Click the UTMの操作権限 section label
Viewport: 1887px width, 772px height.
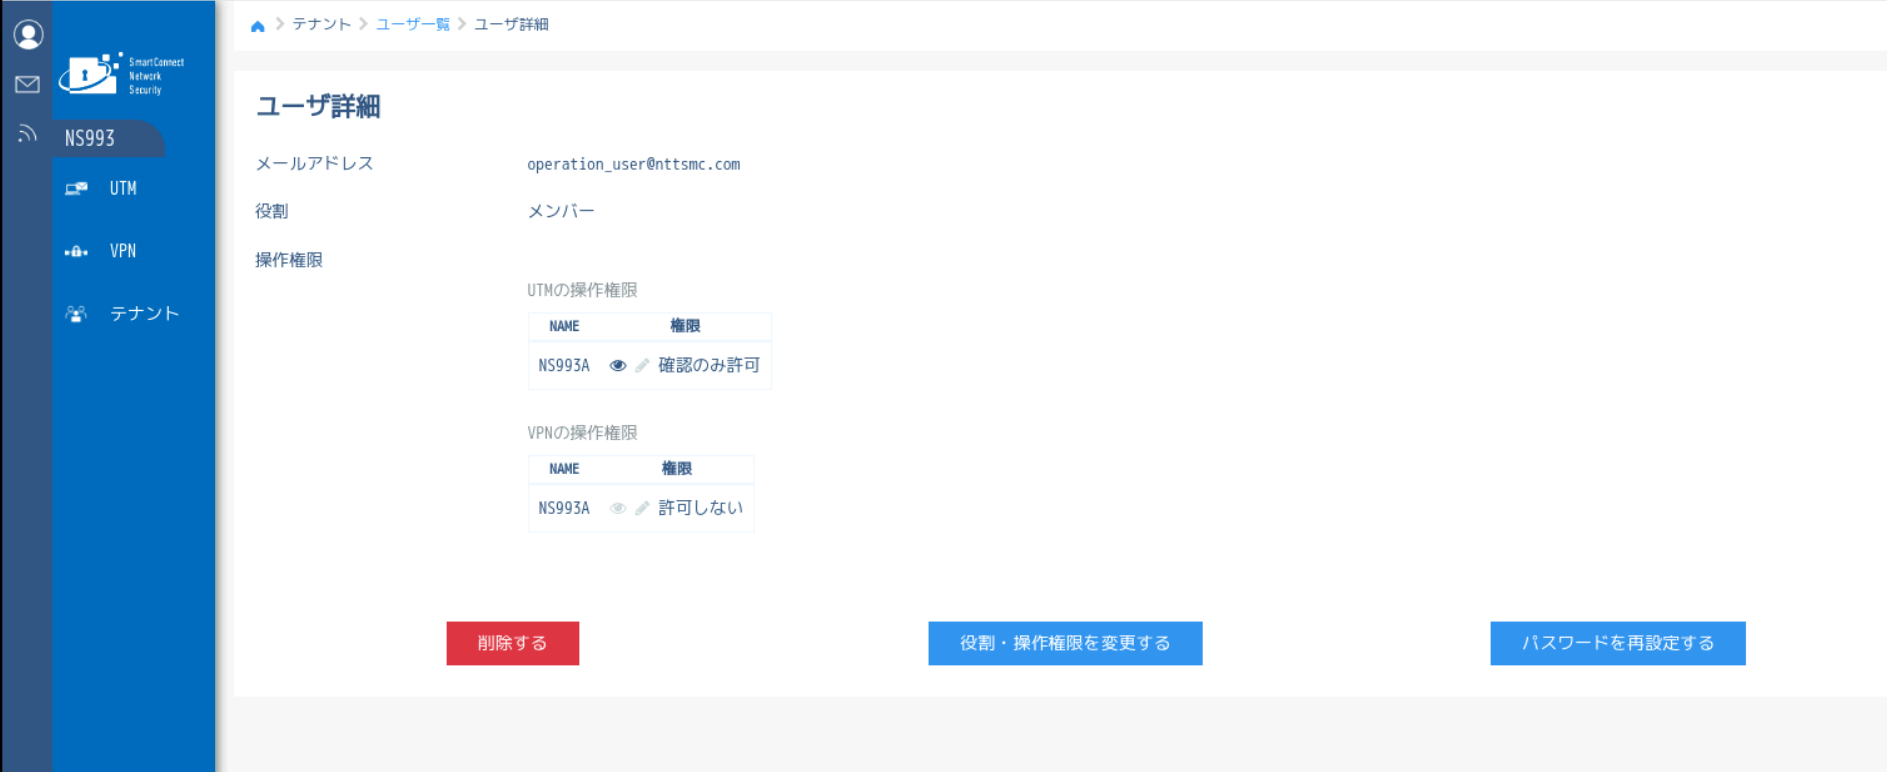[582, 290]
